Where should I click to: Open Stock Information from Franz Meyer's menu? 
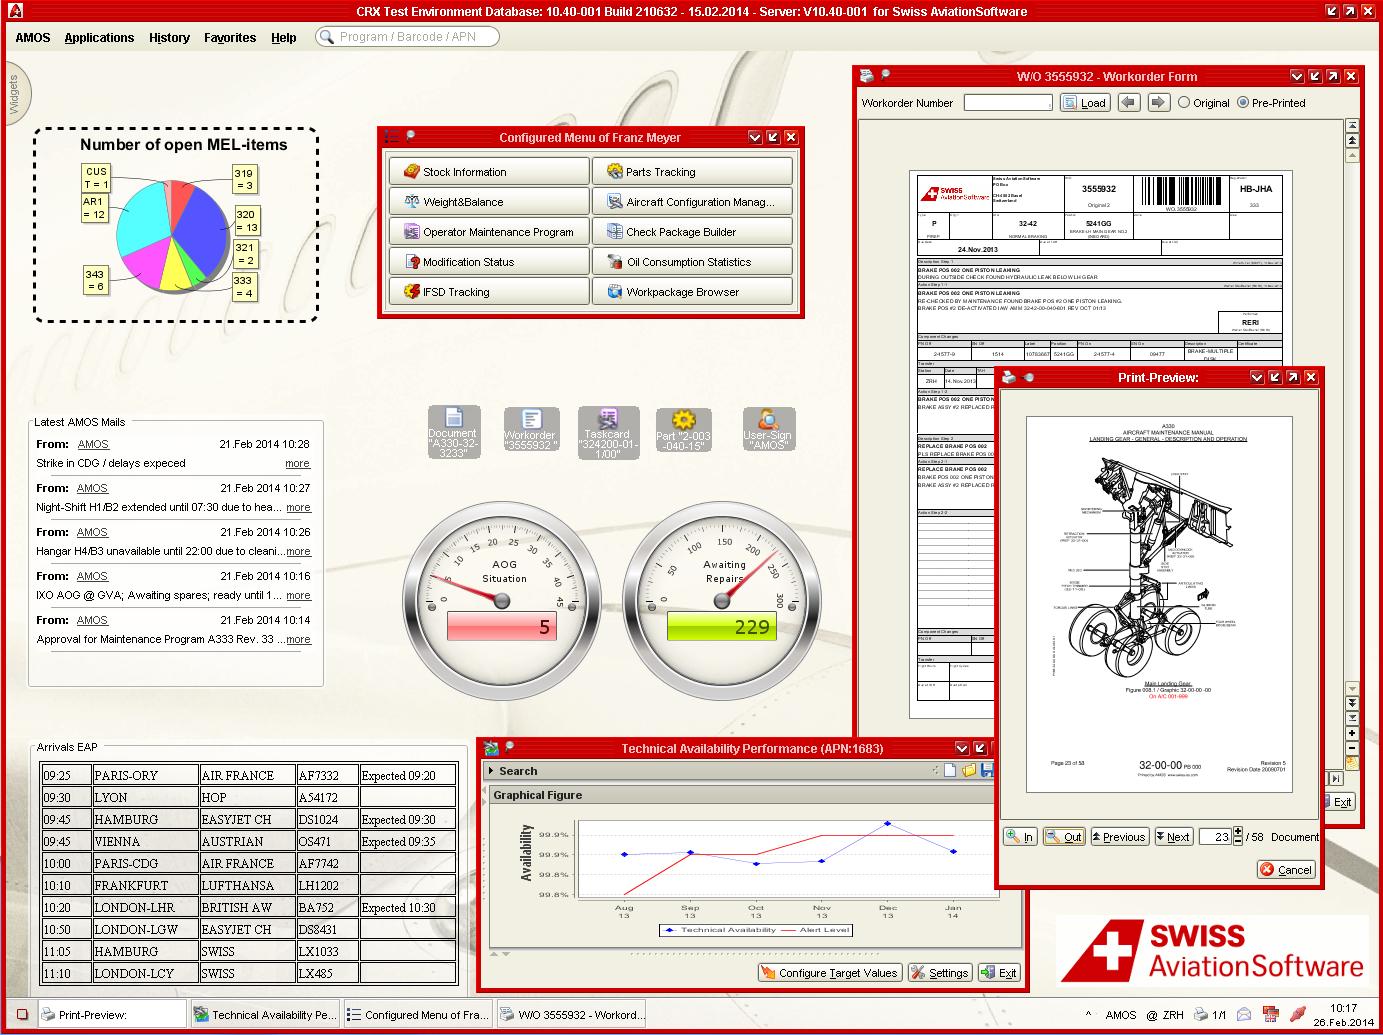[488, 171]
